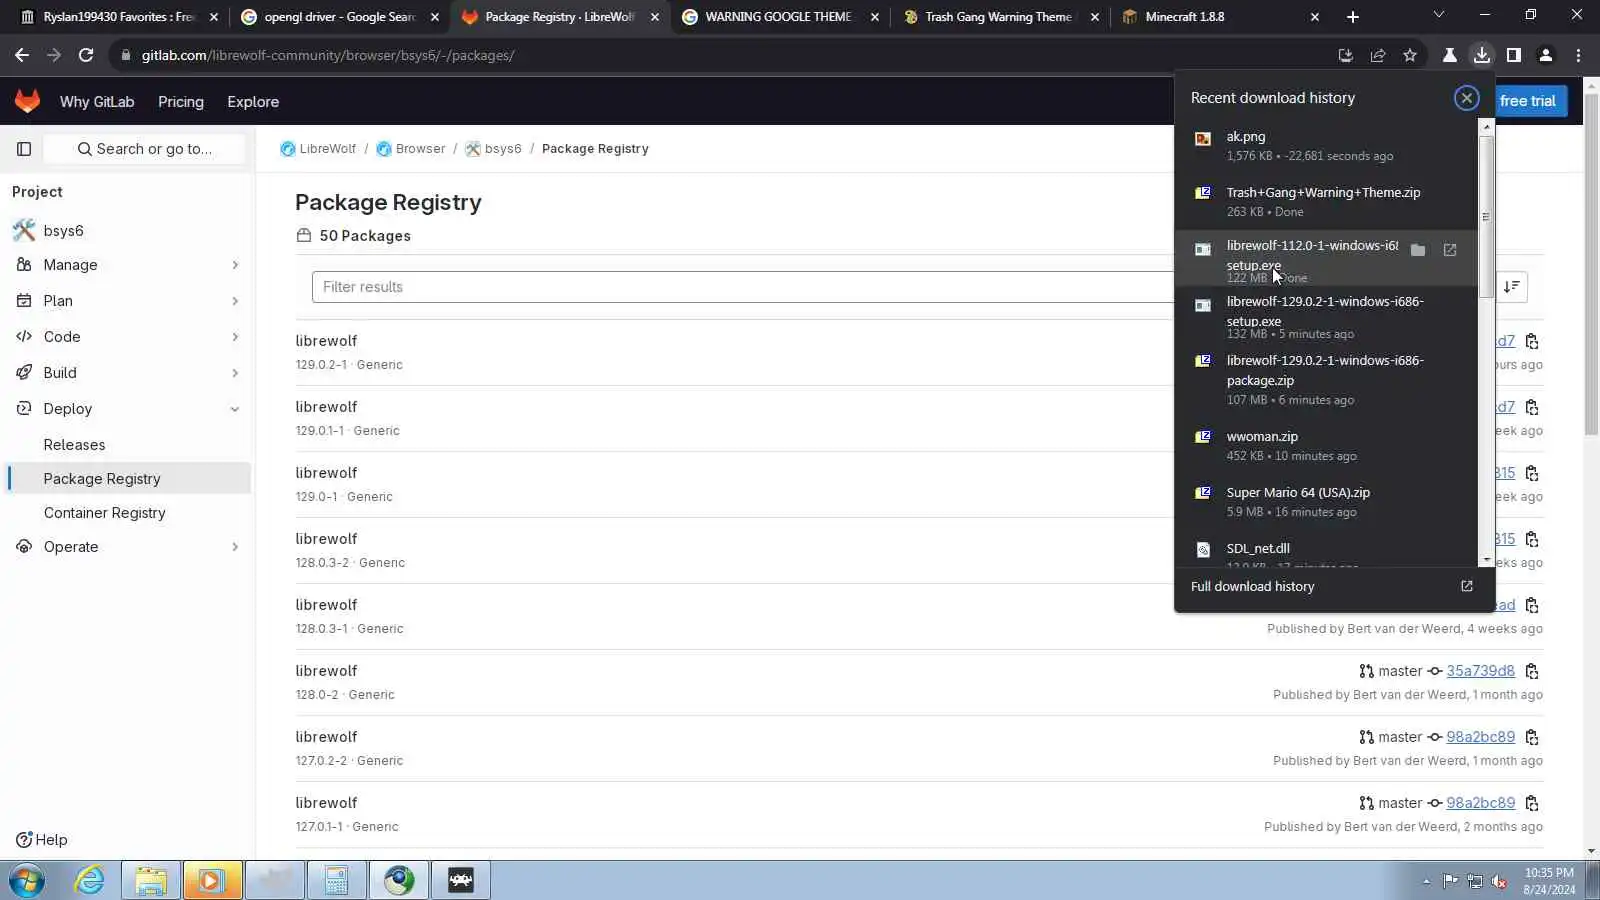The image size is (1600, 900).
Task: Close the Minecraft 1.8.8 tab
Action: (x=1314, y=17)
